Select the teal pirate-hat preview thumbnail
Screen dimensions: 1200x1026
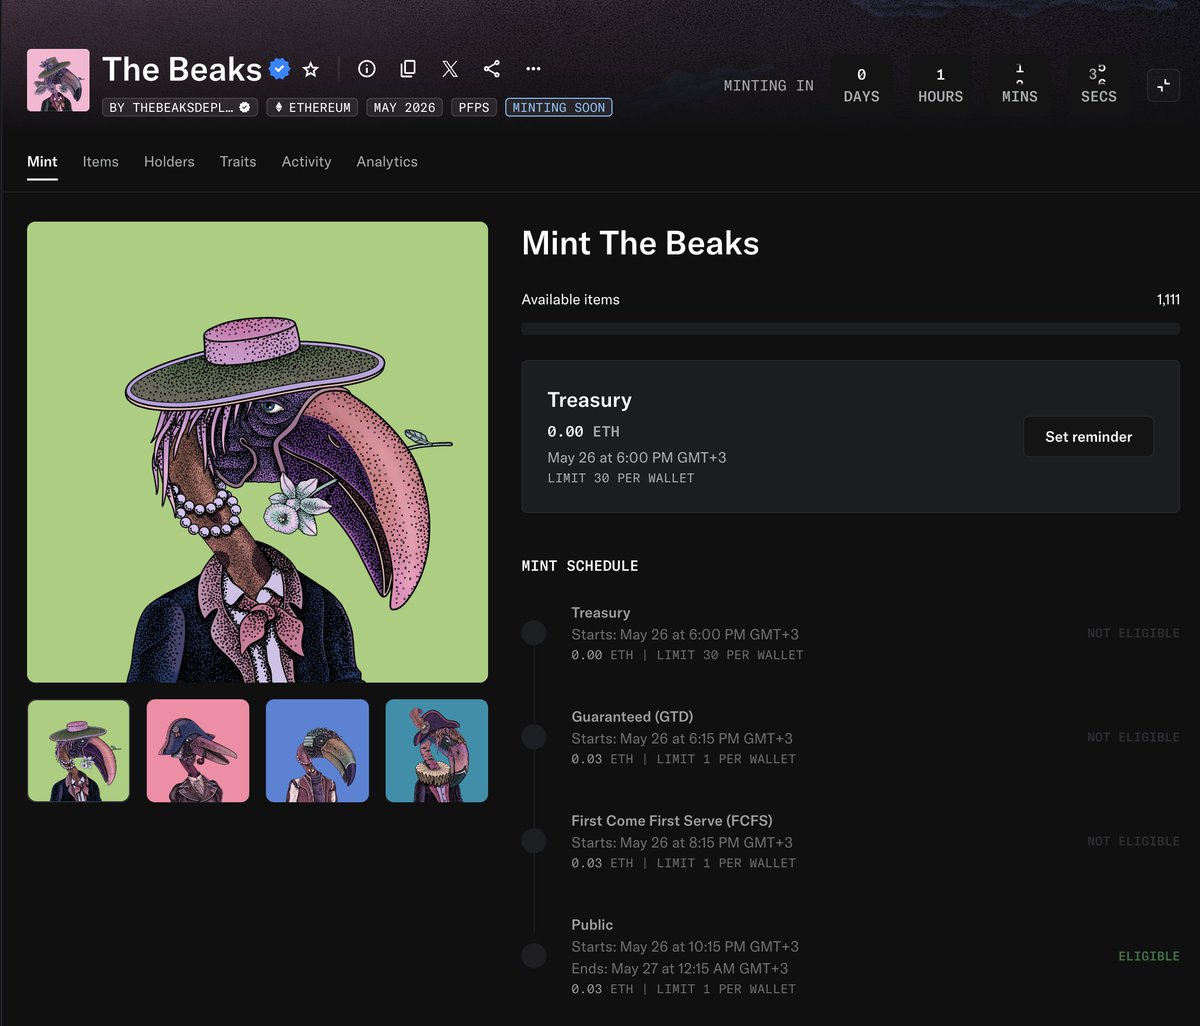click(437, 751)
